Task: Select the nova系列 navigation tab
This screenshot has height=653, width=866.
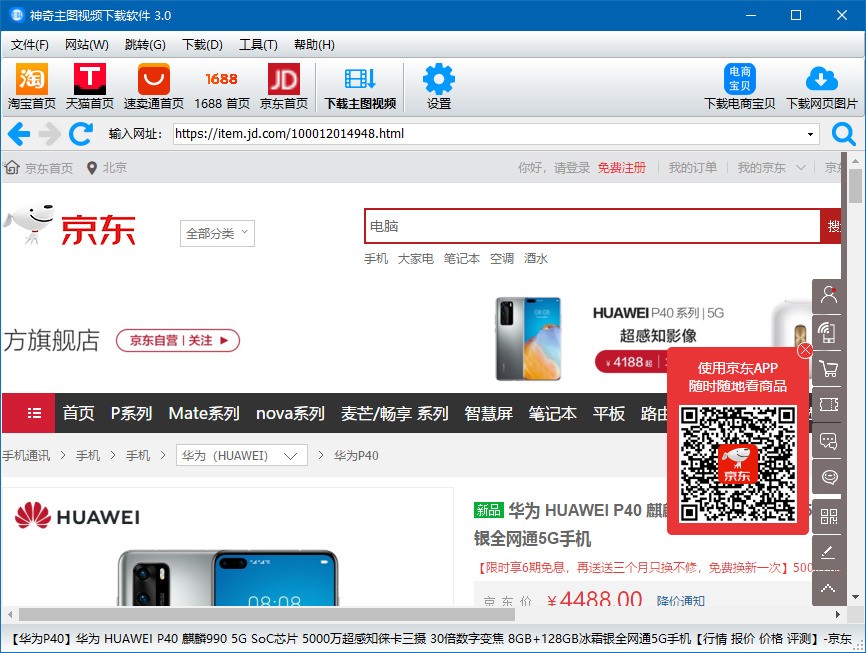Action: (x=290, y=413)
